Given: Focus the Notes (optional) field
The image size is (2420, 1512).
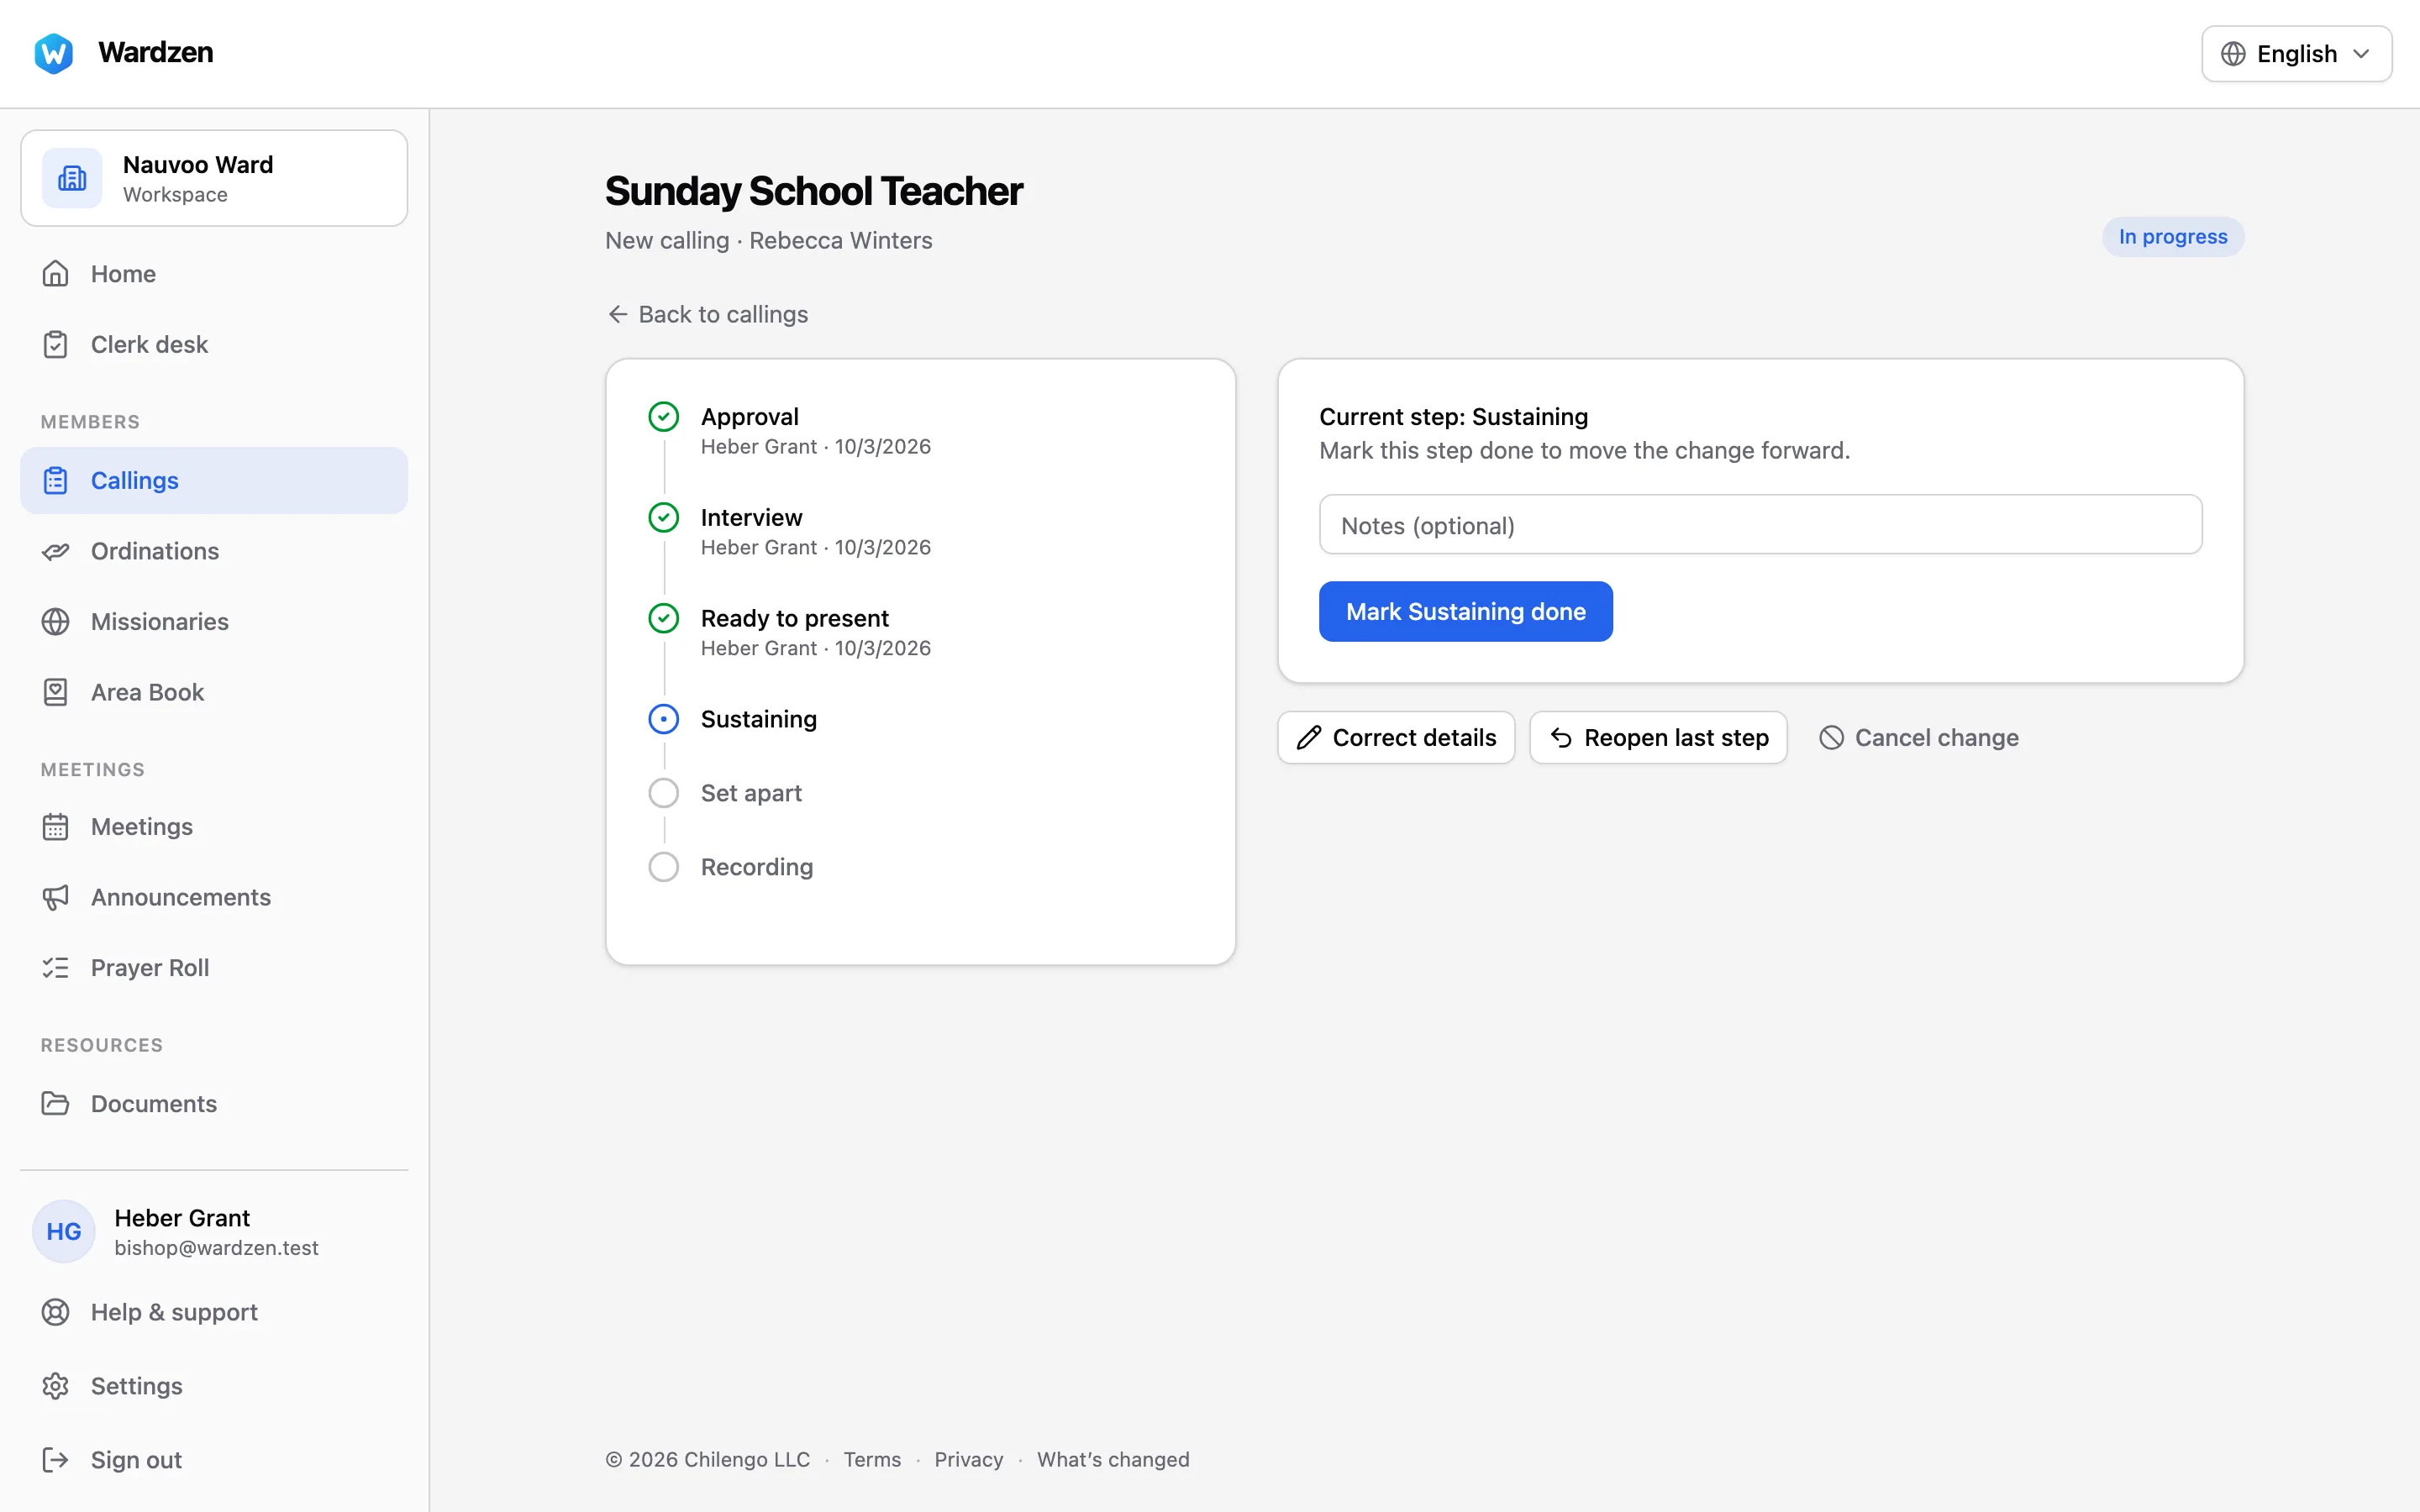Looking at the screenshot, I should pos(1760,524).
